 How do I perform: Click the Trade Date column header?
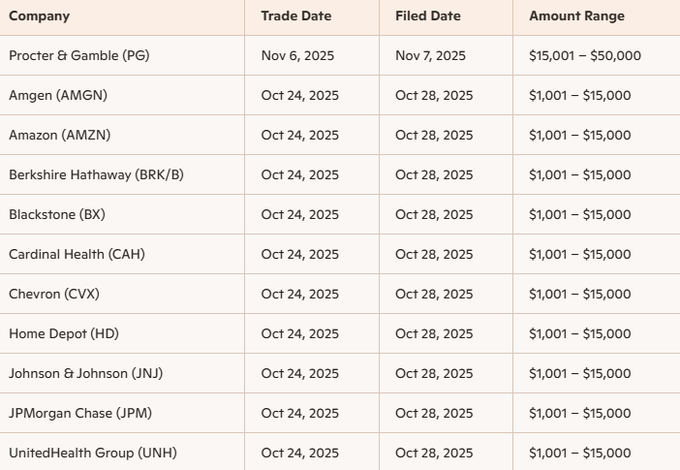[x=296, y=16]
